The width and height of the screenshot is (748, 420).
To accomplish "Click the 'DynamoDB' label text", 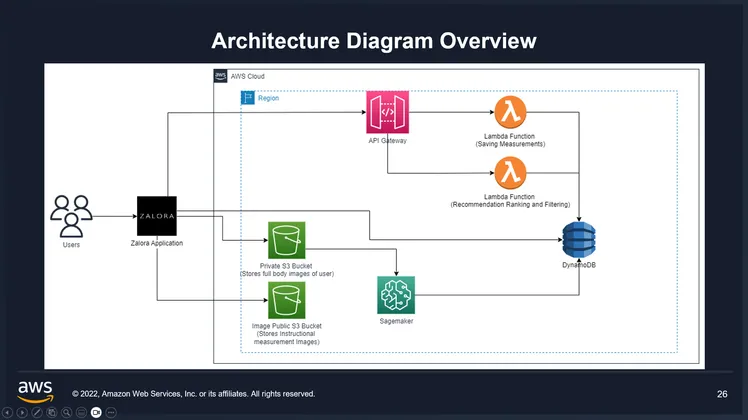I will [x=579, y=265].
